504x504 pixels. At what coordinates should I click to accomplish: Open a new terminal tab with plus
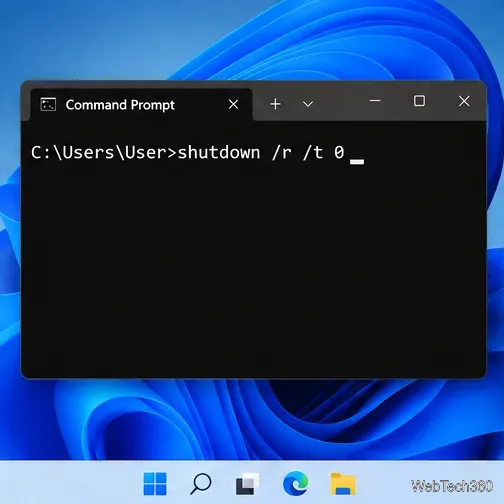coord(275,104)
